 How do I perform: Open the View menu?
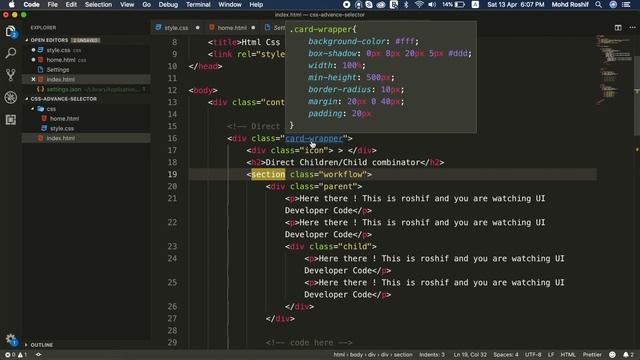(x=127, y=4)
